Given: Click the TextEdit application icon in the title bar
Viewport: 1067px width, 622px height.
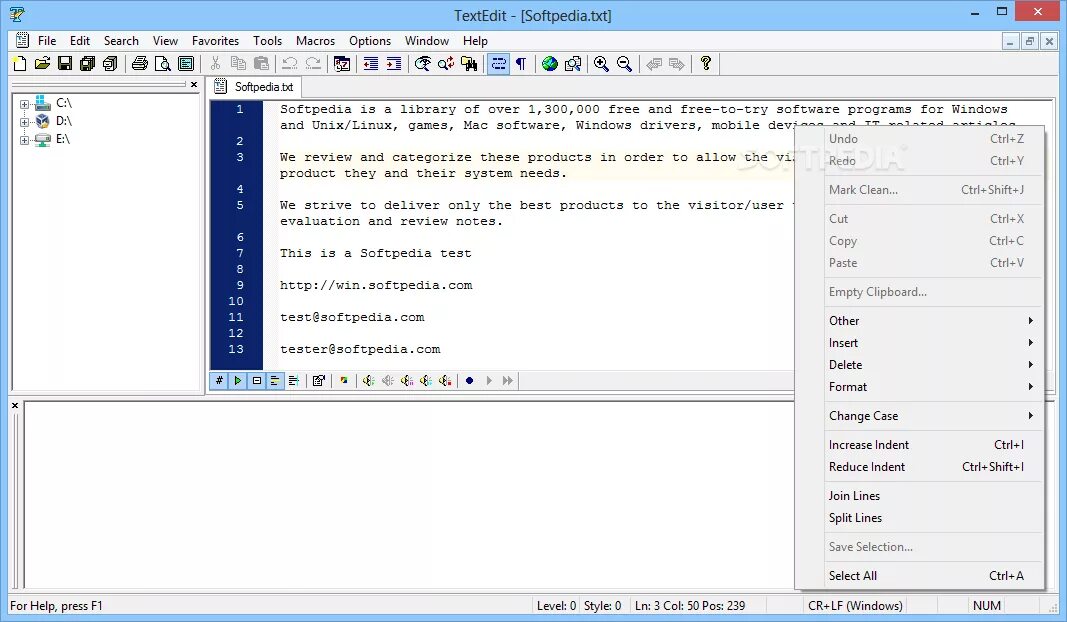Looking at the screenshot, I should click(18, 14).
